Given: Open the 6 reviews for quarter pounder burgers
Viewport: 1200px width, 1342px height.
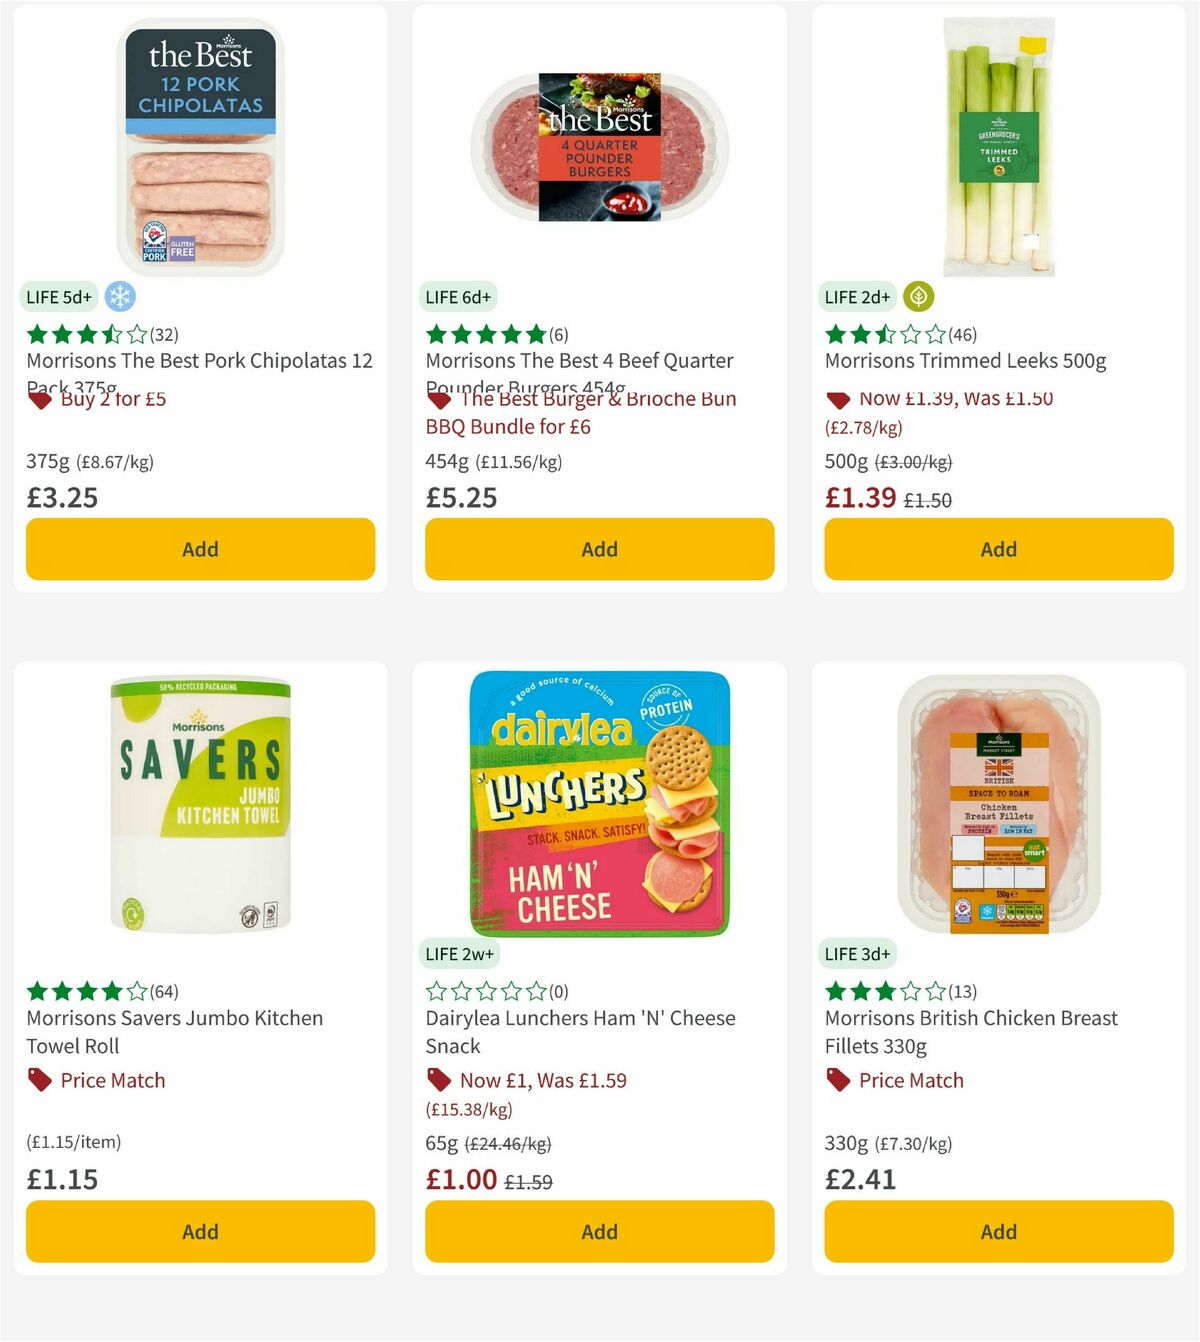Looking at the screenshot, I should tap(555, 335).
